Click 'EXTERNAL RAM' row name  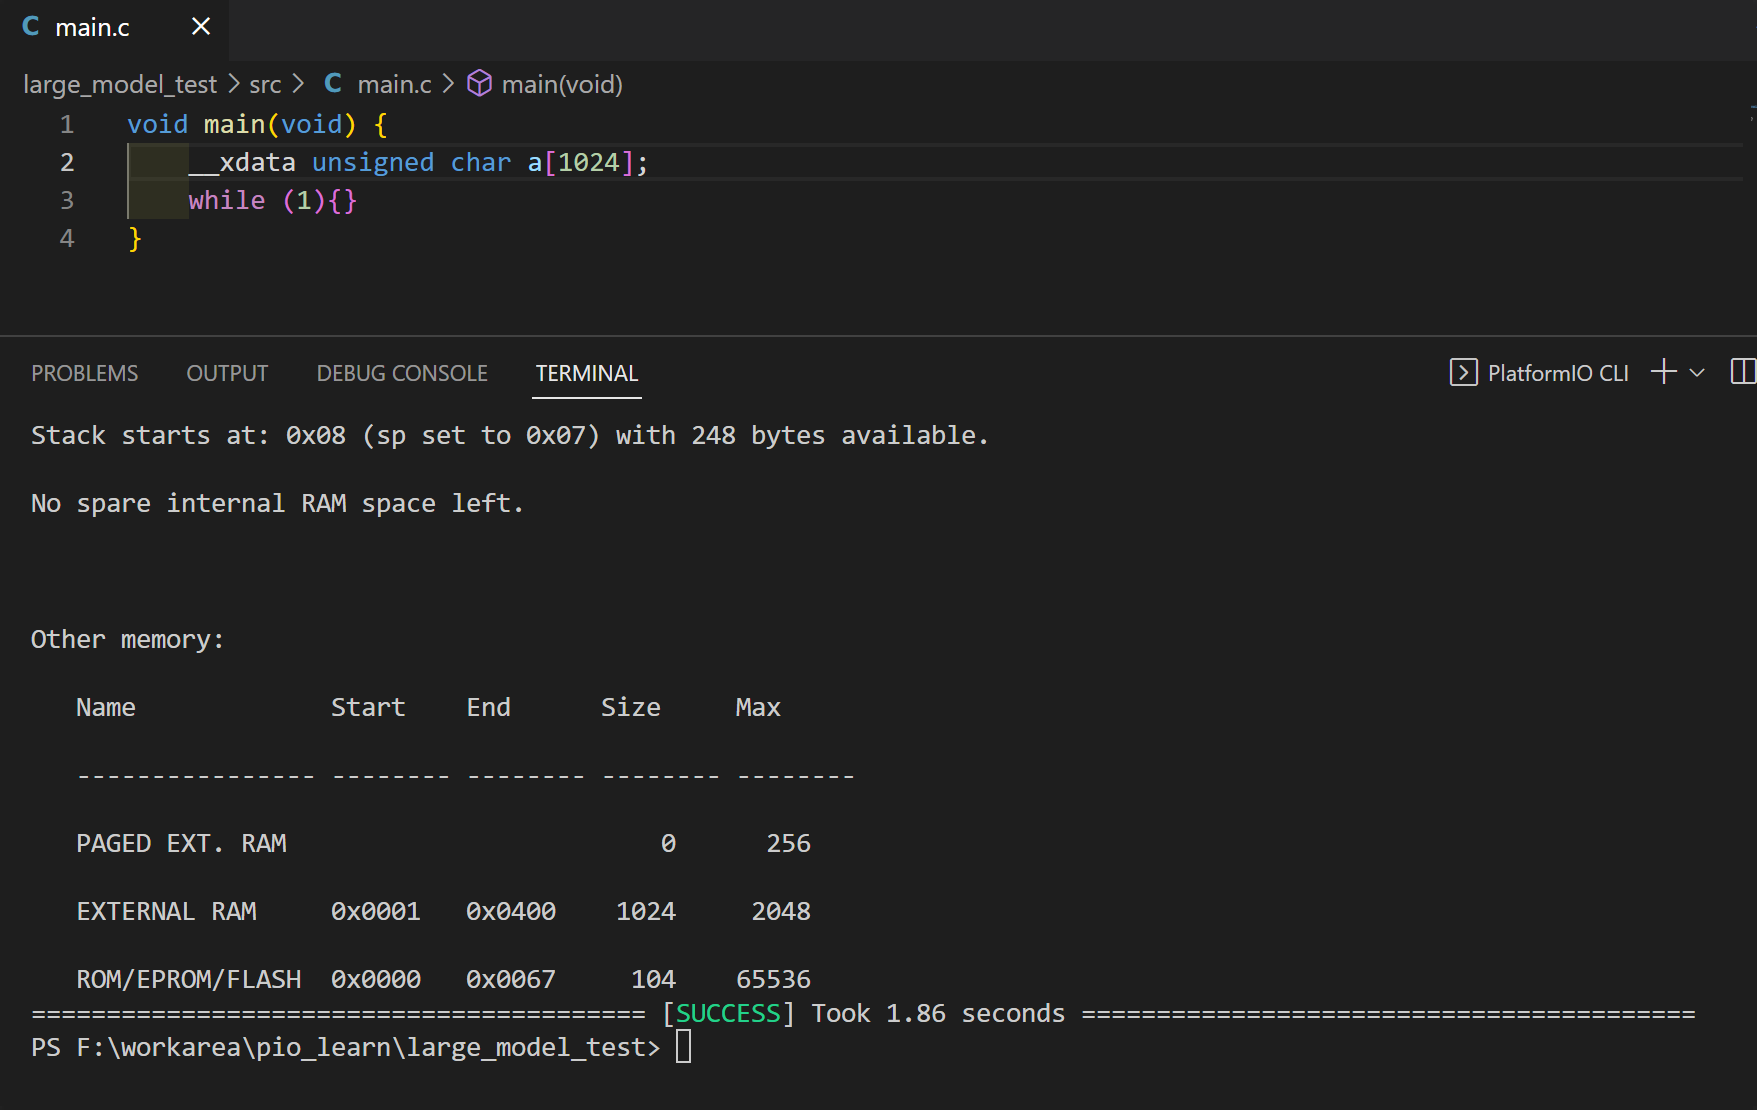point(166,911)
